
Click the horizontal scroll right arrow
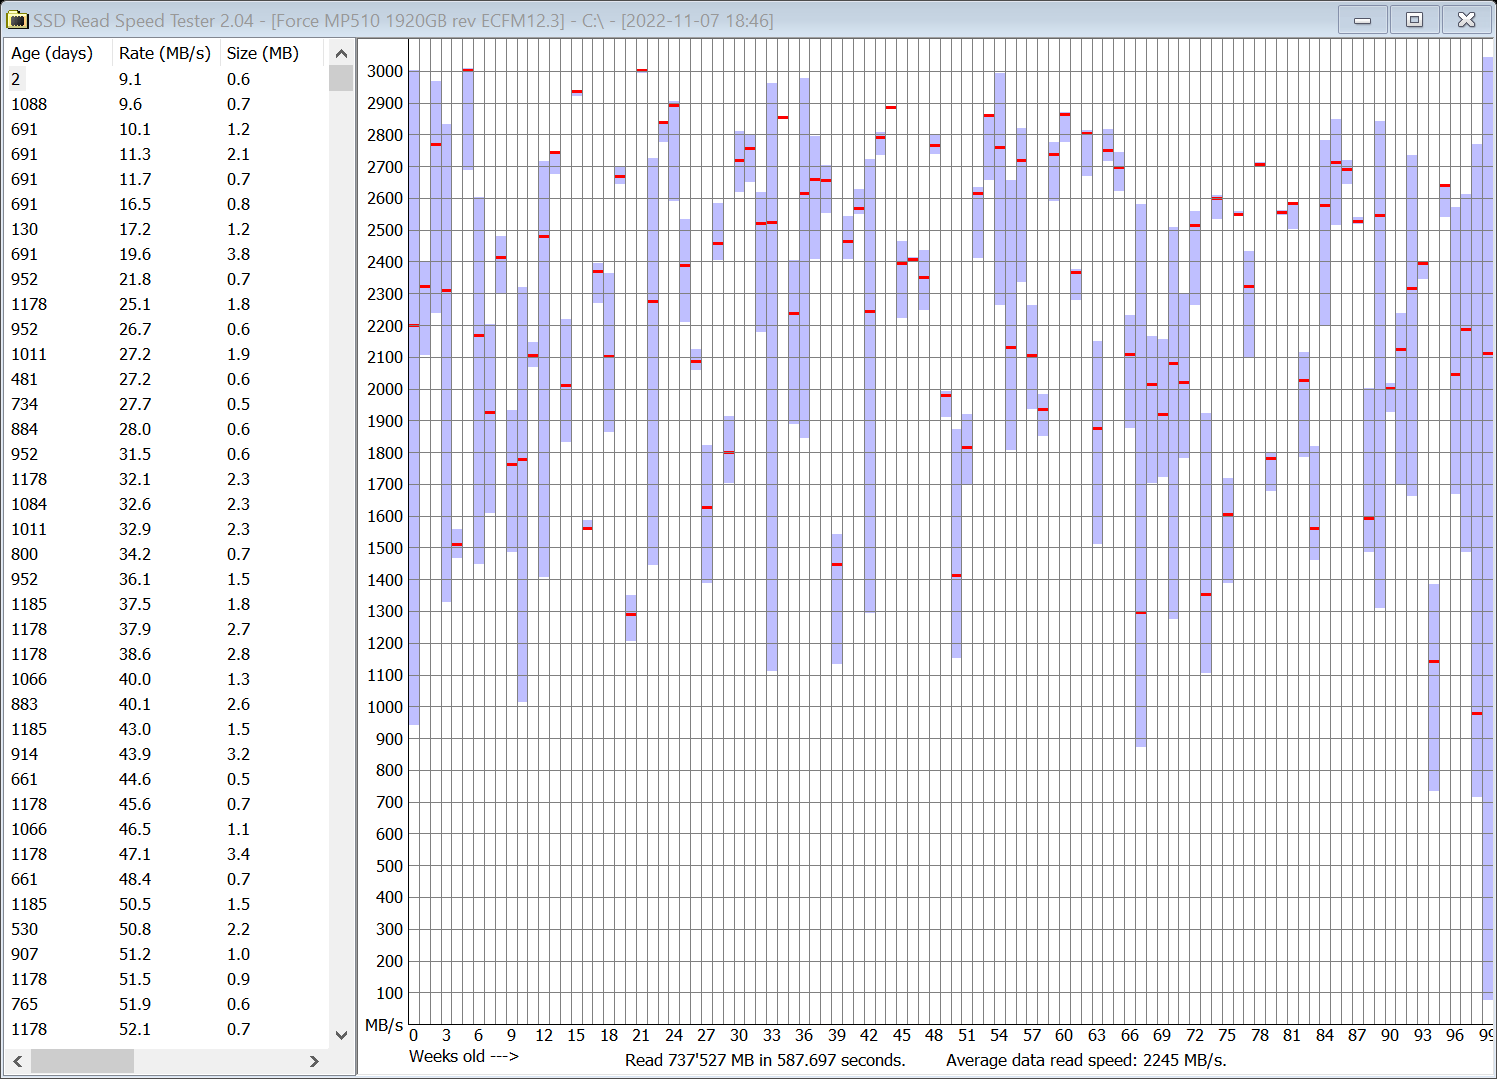point(314,1061)
